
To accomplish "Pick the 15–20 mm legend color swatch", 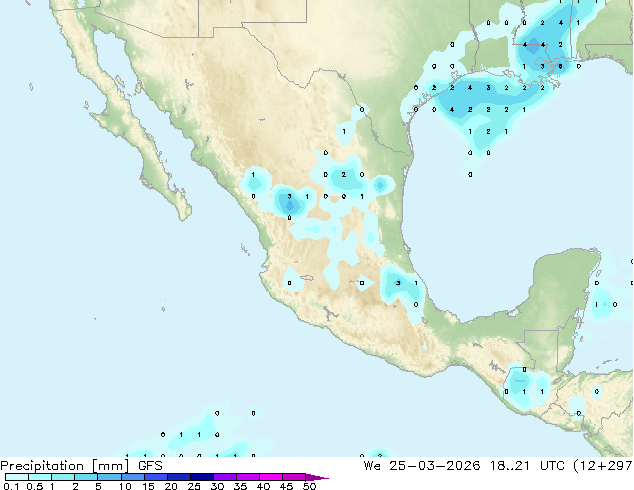I will pos(156,477).
